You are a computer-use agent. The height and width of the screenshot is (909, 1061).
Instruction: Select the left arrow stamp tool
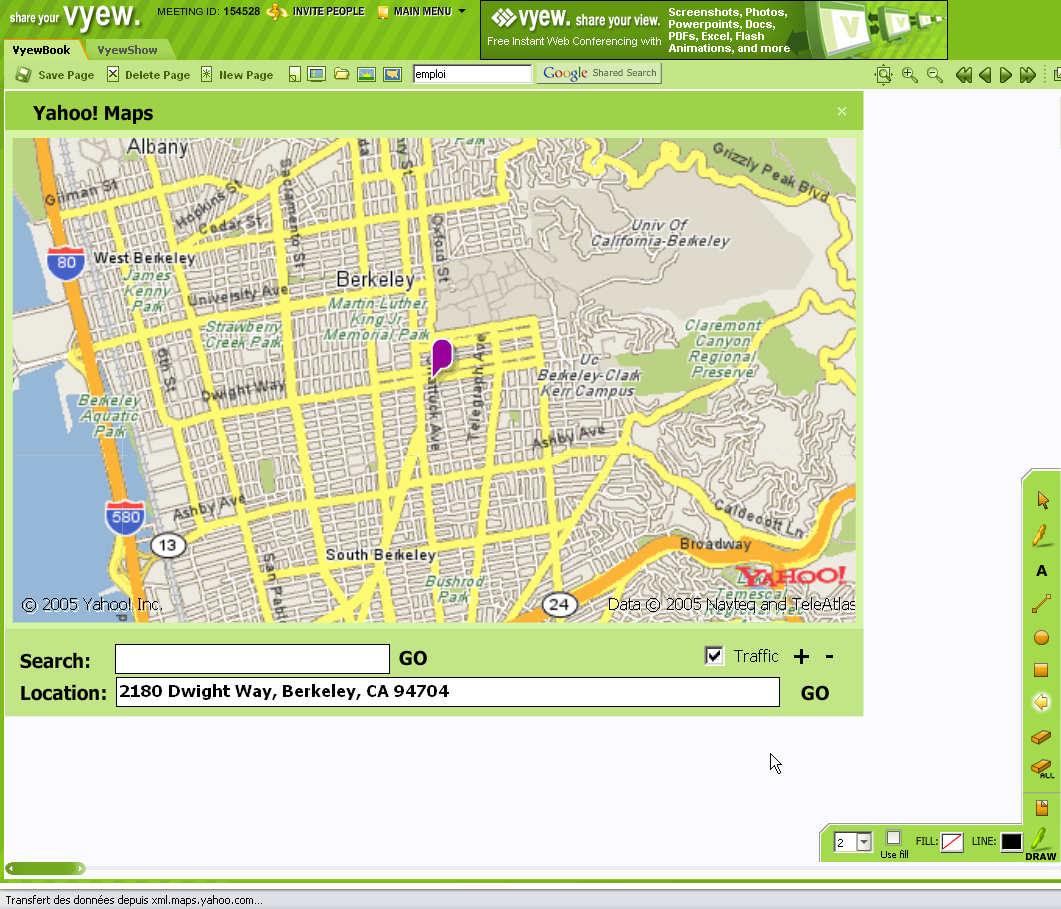tap(1041, 702)
